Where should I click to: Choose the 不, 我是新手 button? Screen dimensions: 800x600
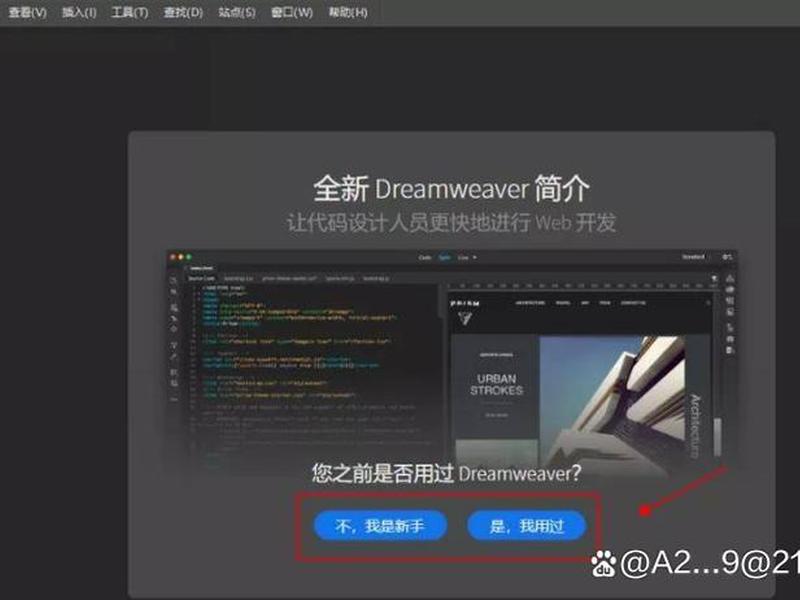click(x=380, y=526)
